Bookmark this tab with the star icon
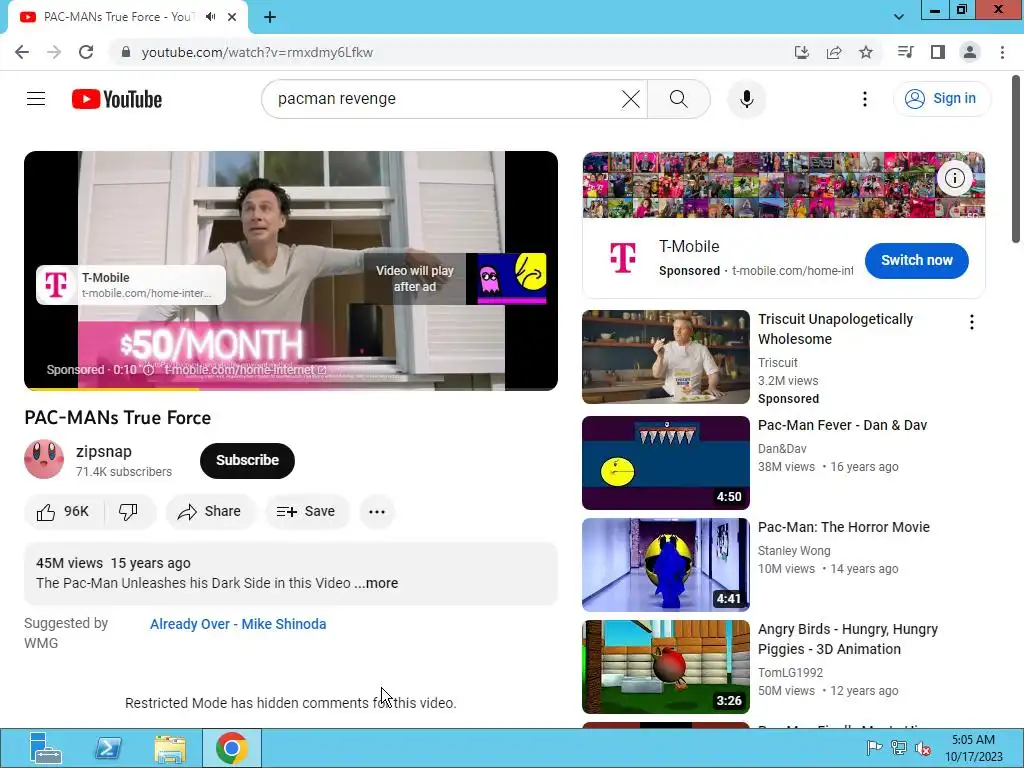 (866, 52)
